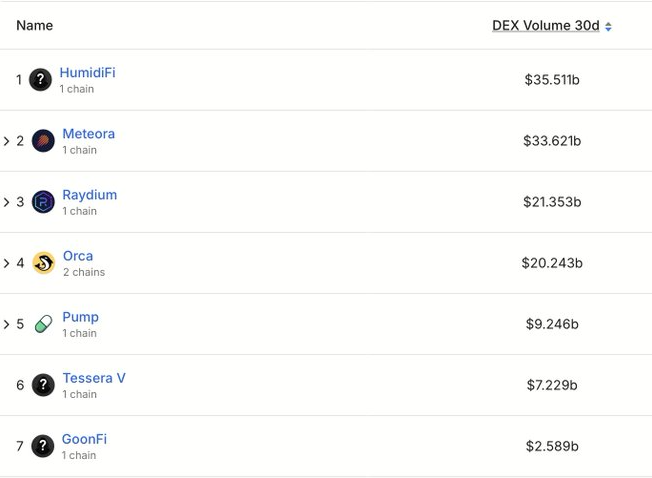Open the Raydium protocol link
The height and width of the screenshot is (478, 652).
point(89,195)
